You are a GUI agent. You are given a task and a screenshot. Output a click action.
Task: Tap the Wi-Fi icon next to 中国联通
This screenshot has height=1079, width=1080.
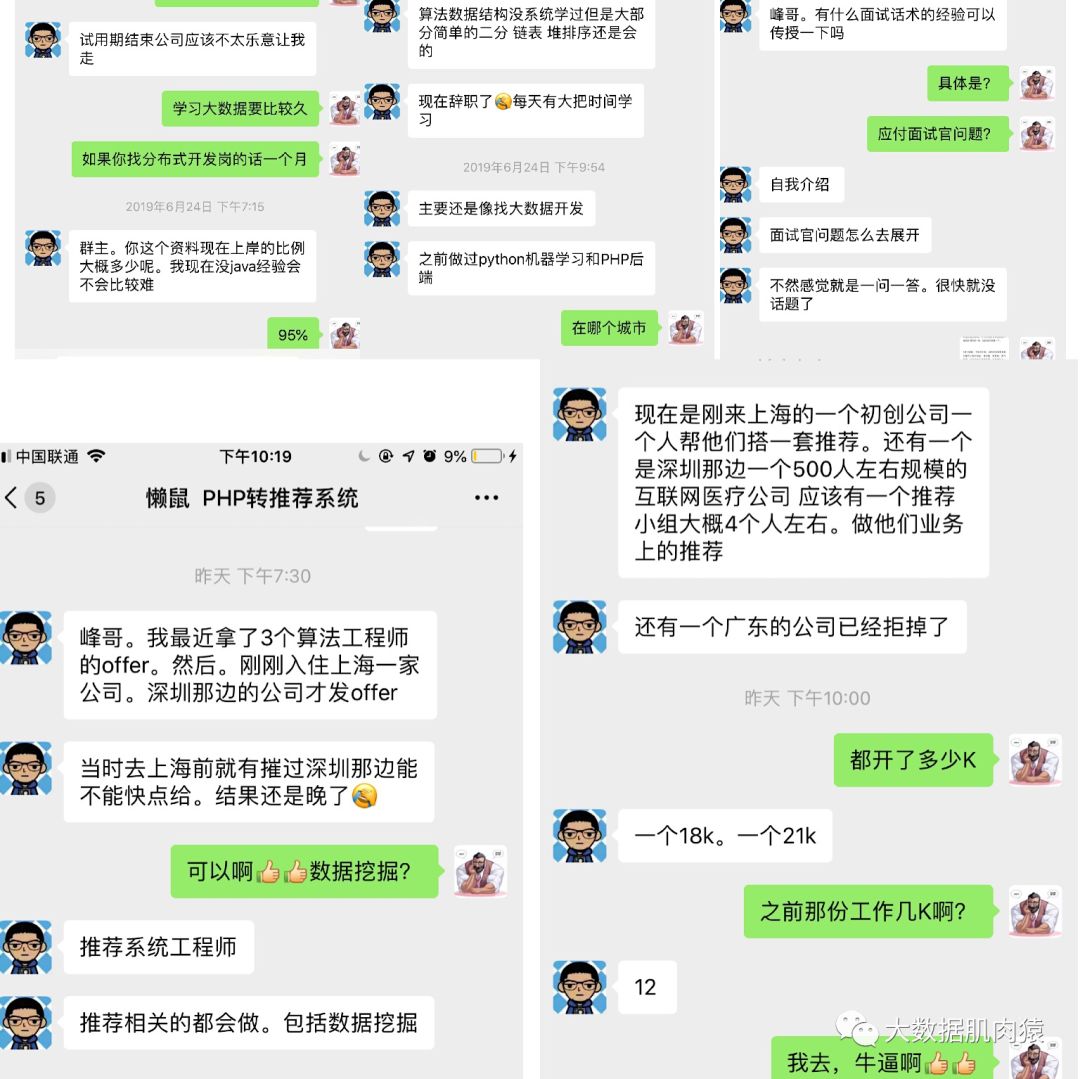pyautogui.click(x=96, y=456)
